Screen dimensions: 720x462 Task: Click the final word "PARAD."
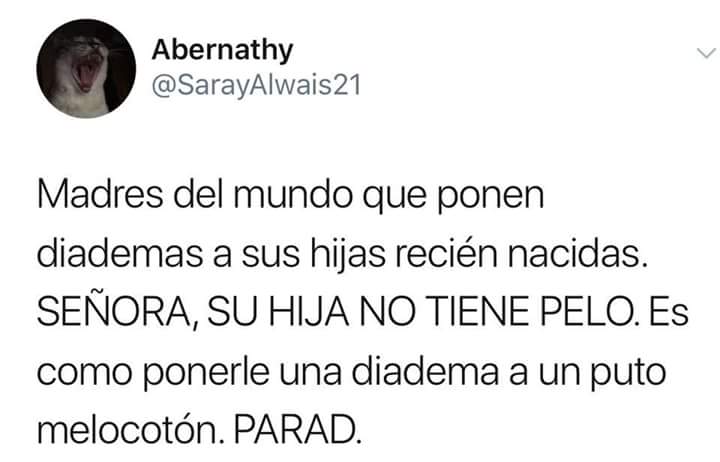point(298,429)
